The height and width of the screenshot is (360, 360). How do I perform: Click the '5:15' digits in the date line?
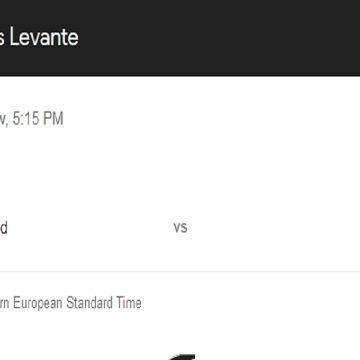[27, 119]
